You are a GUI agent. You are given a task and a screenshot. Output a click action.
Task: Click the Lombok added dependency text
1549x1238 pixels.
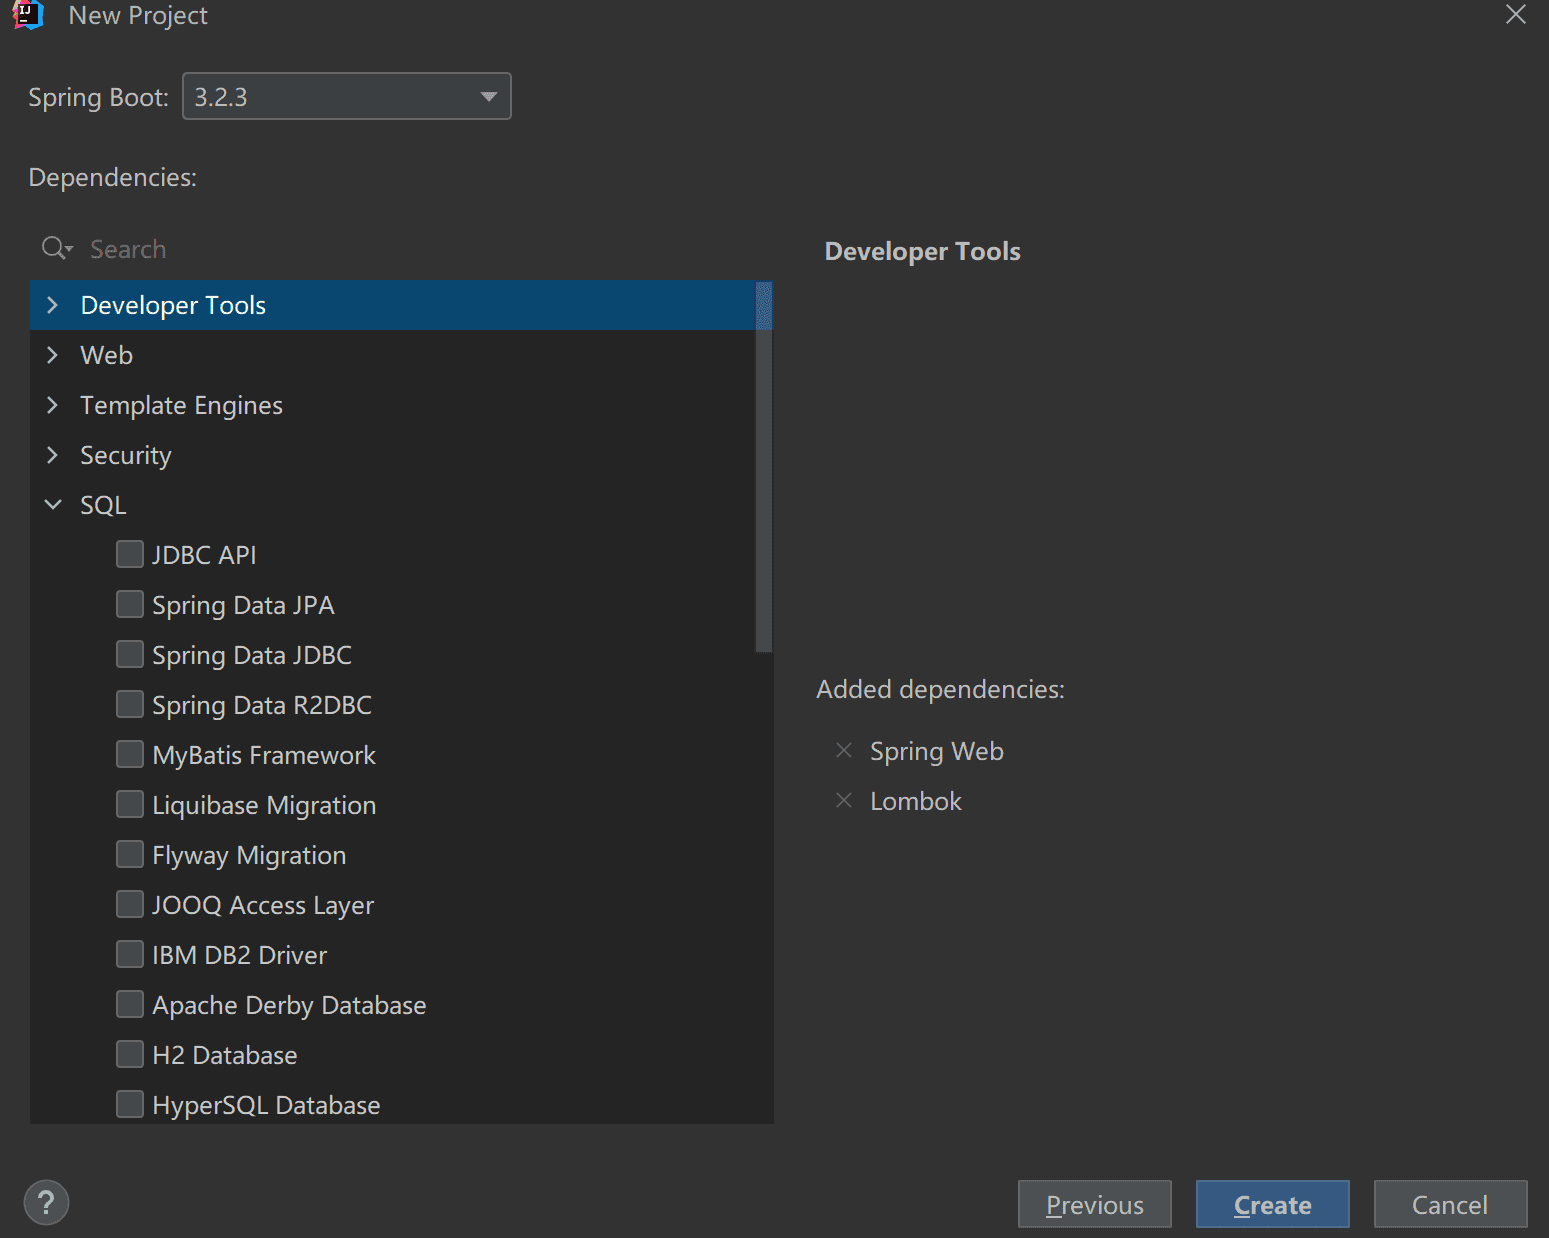click(x=916, y=801)
